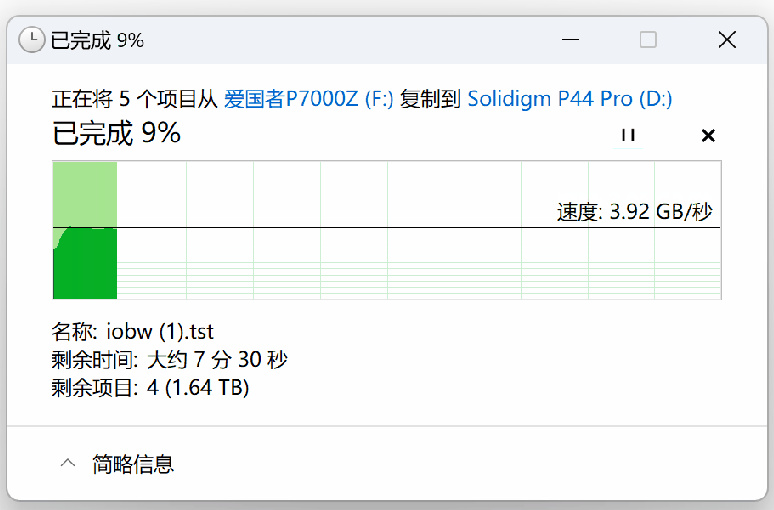Click the 简略信息 label
The width and height of the screenshot is (774, 510).
tap(133, 463)
